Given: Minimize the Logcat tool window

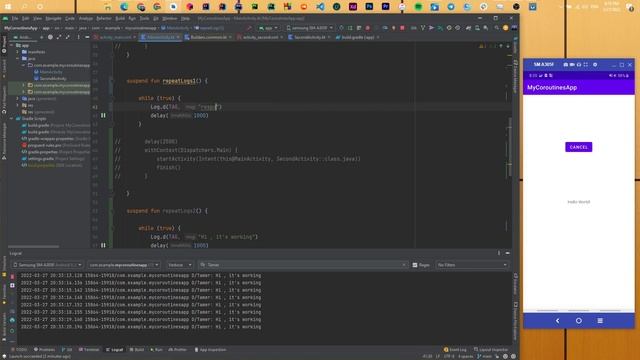Looking at the screenshot, I should (507, 253).
